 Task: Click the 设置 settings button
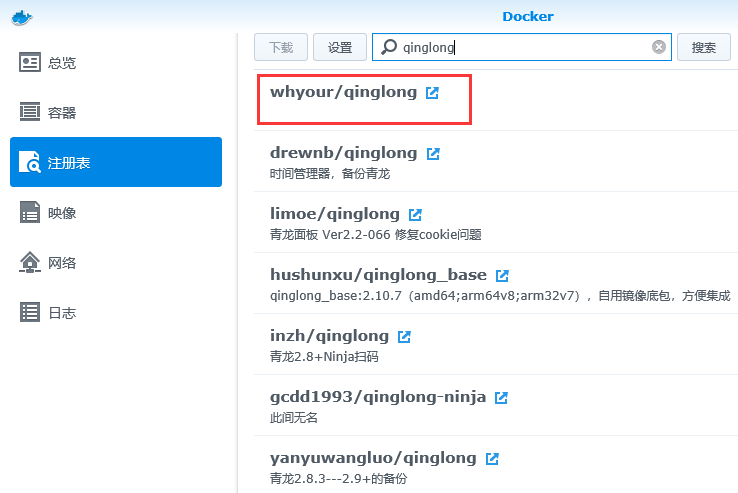340,47
